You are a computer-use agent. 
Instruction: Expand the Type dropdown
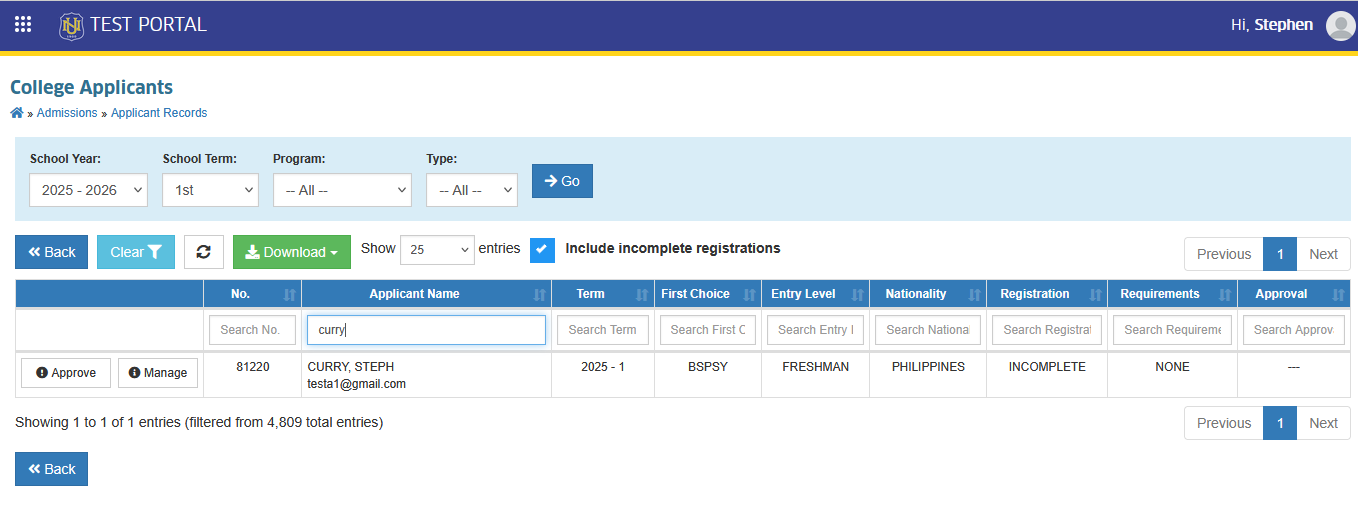[472, 190]
